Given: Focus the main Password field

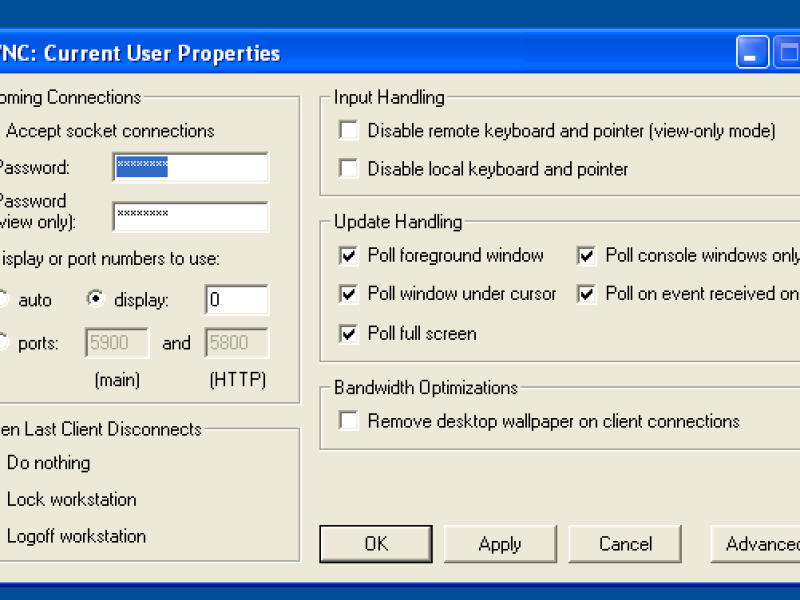Looking at the screenshot, I should click(x=191, y=167).
